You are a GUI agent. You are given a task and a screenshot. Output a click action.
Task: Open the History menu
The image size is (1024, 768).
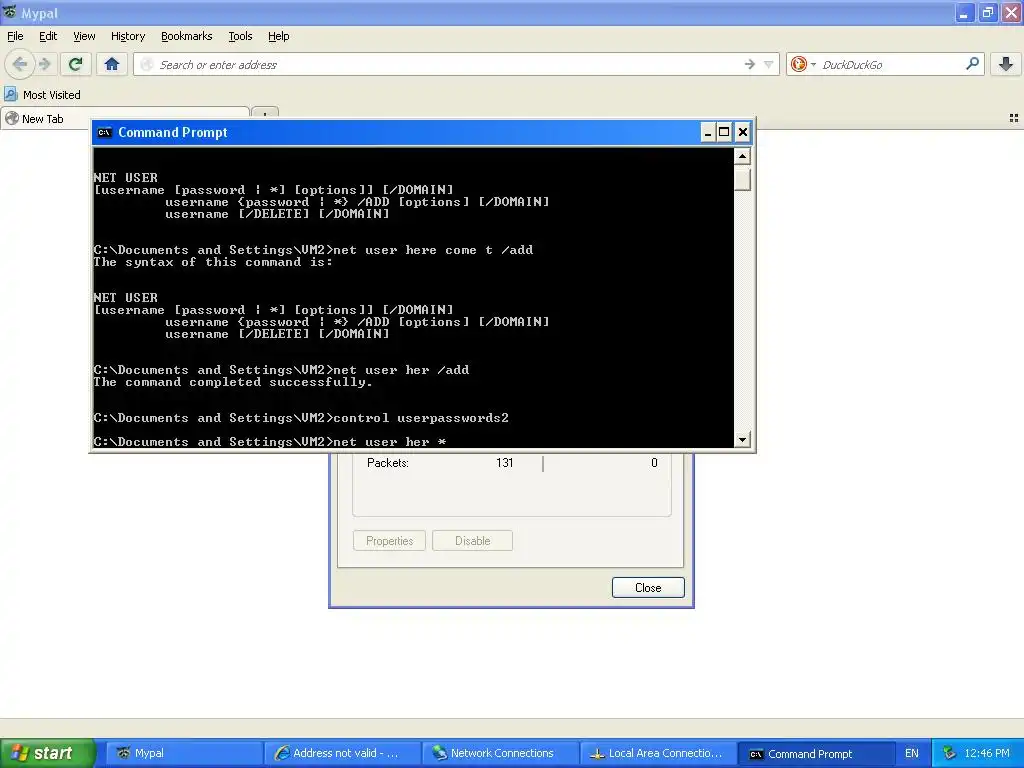tap(127, 36)
